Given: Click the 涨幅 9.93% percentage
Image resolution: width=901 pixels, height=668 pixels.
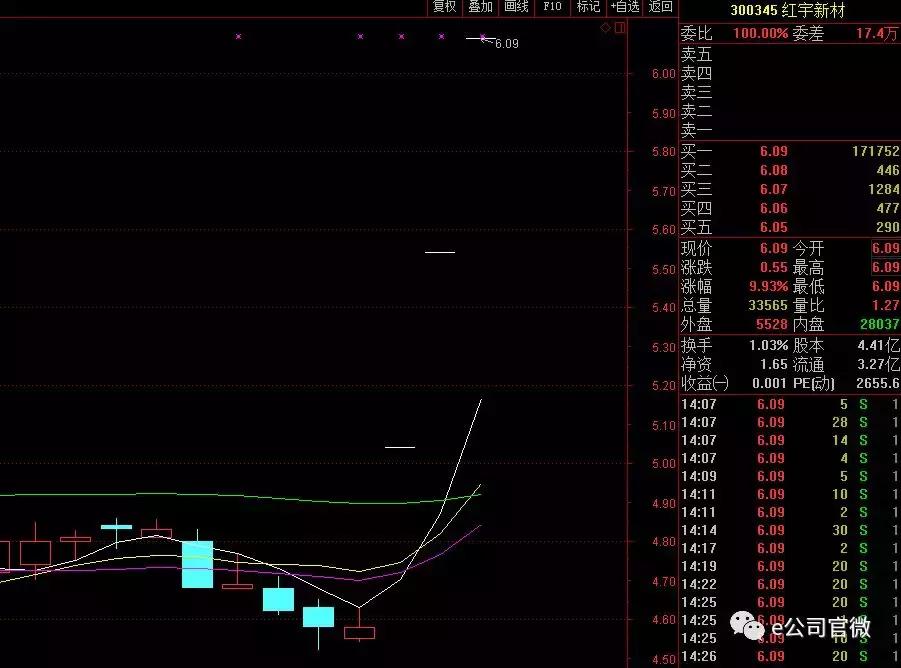Looking at the screenshot, I should pyautogui.click(x=768, y=286).
